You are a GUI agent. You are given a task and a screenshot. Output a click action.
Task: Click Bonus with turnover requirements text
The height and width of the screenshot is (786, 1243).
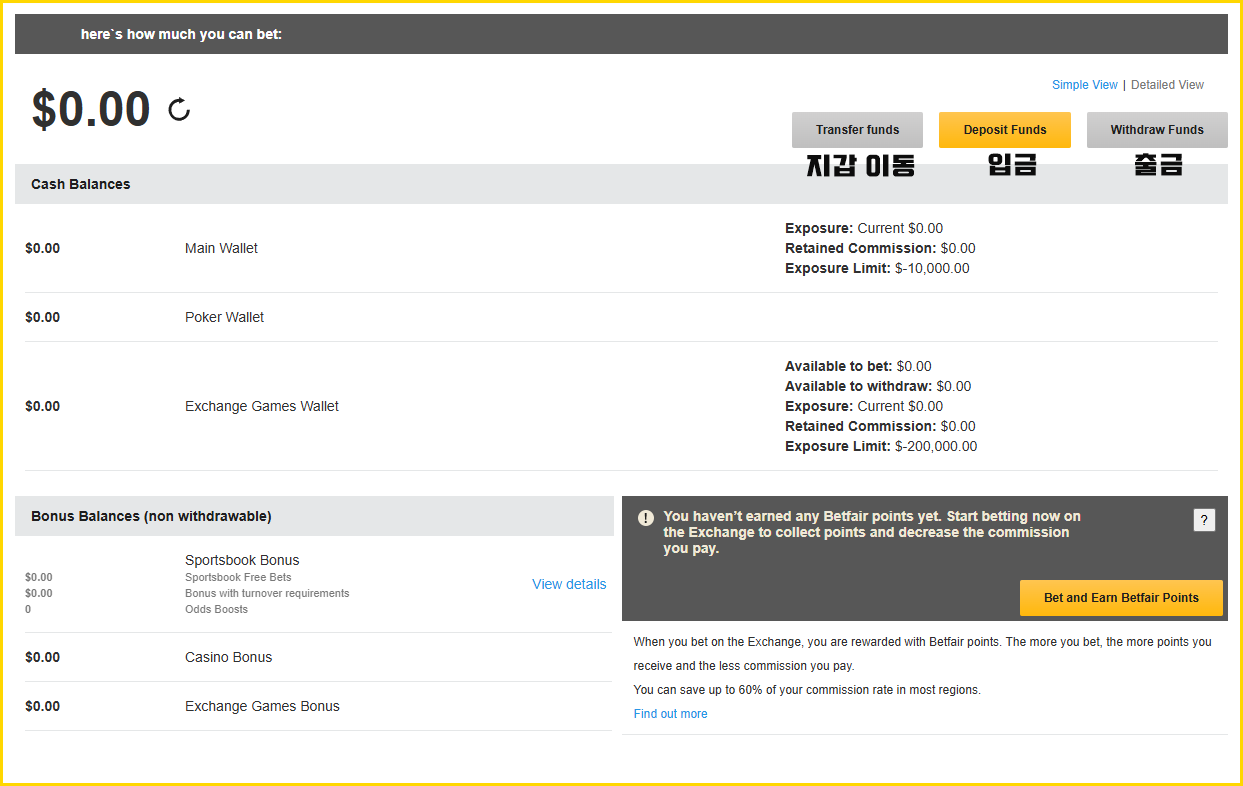tap(267, 593)
